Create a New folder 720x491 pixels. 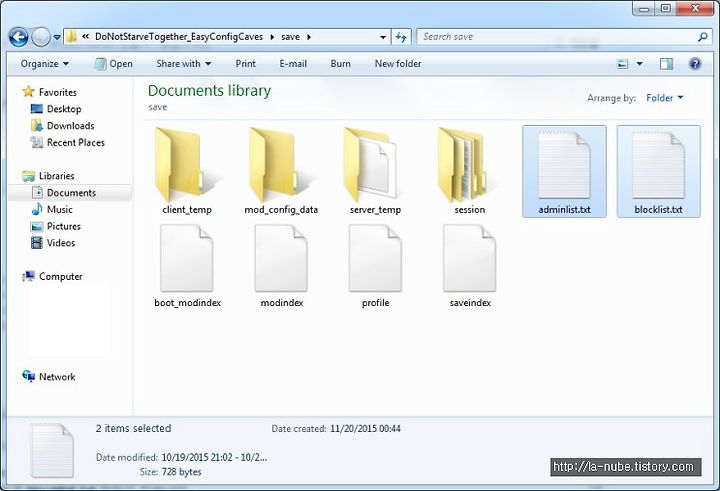click(398, 64)
